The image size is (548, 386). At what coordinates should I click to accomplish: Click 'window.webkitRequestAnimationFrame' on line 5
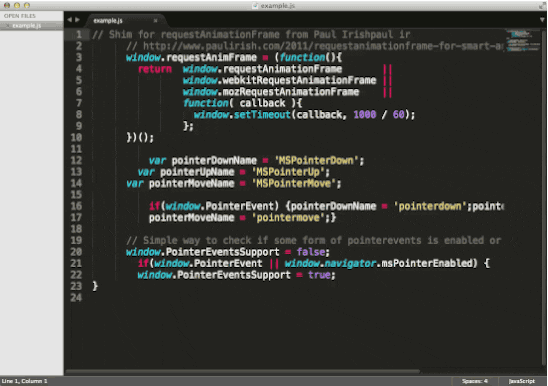tap(280, 80)
